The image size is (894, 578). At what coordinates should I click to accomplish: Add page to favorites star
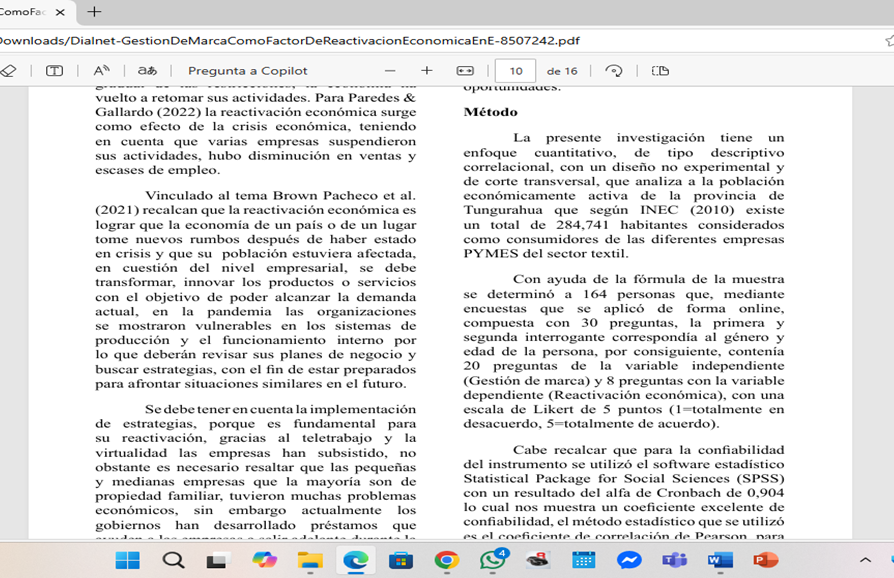889,40
